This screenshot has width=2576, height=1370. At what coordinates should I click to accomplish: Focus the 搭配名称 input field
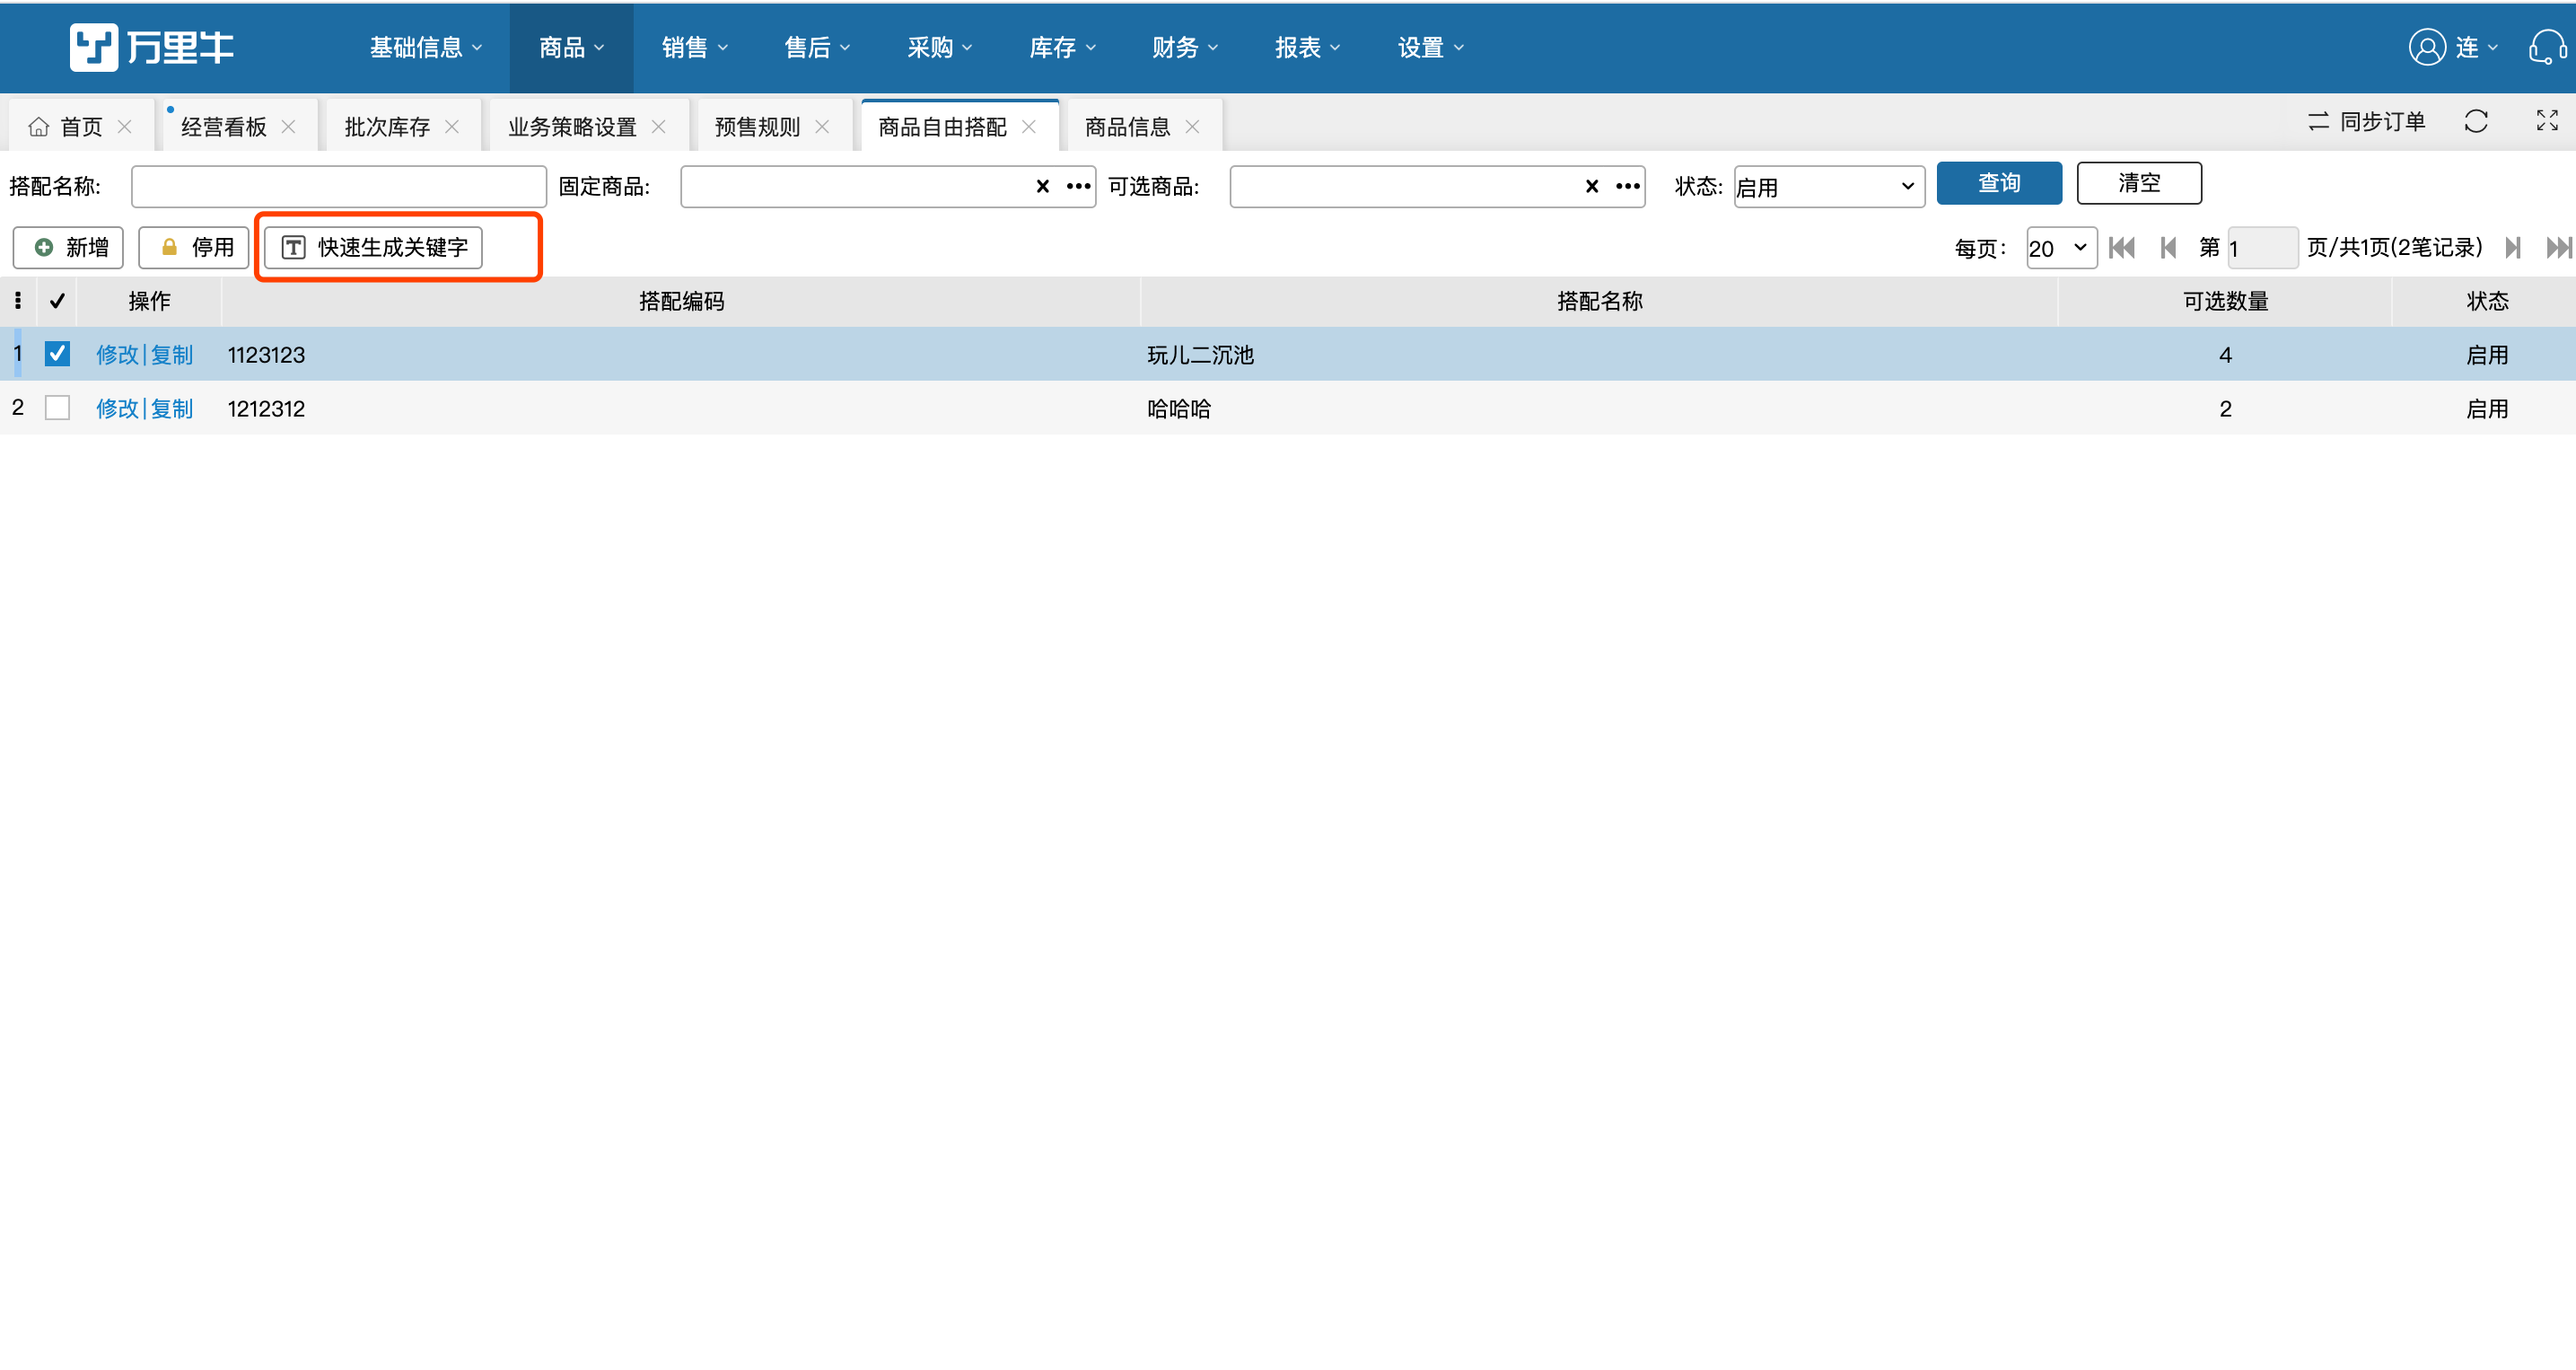click(339, 187)
